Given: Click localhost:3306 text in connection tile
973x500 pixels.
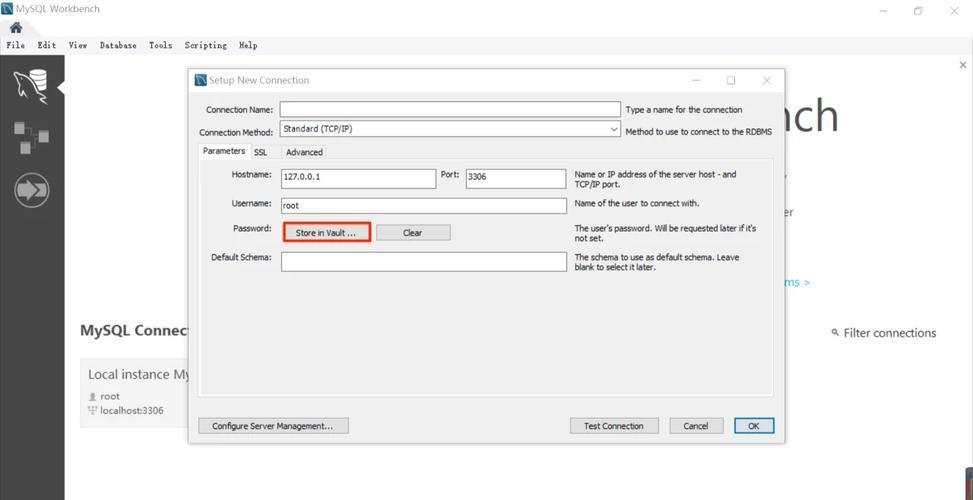Looking at the screenshot, I should pos(132,410).
